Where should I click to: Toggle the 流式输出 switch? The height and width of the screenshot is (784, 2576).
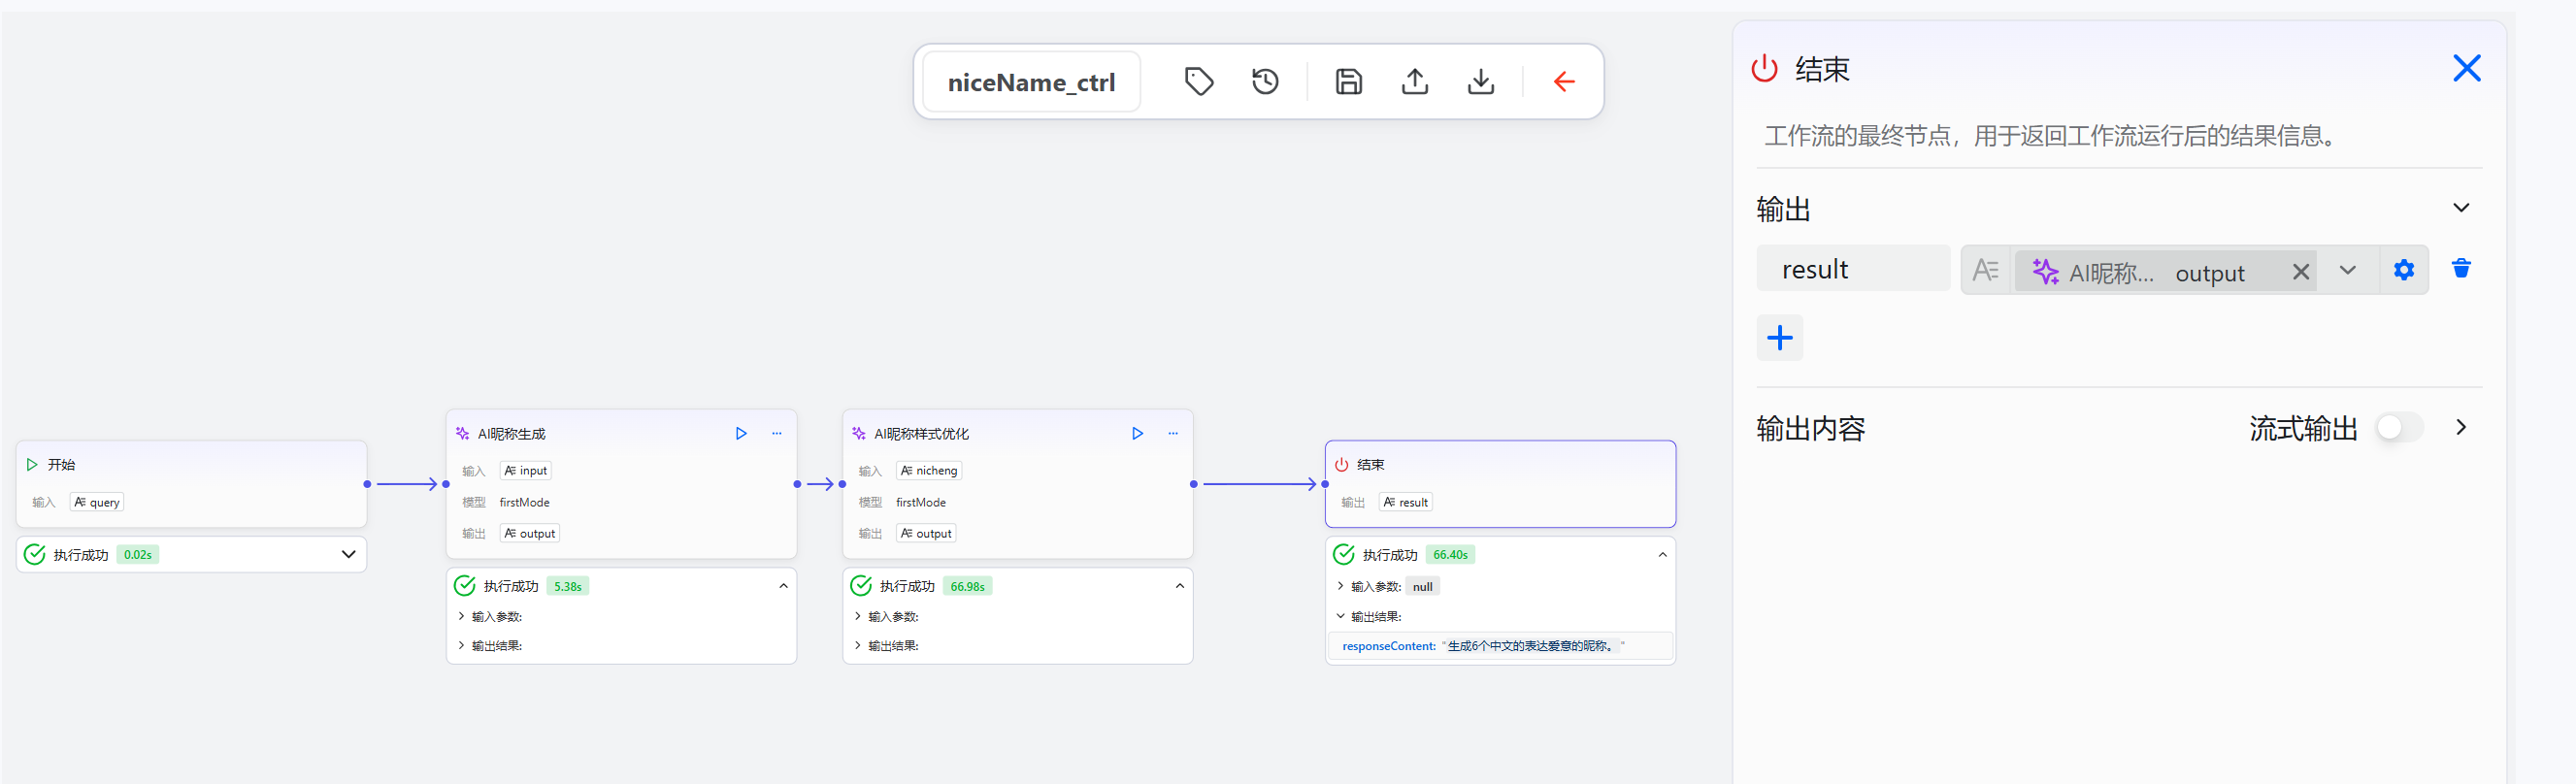coord(2399,427)
